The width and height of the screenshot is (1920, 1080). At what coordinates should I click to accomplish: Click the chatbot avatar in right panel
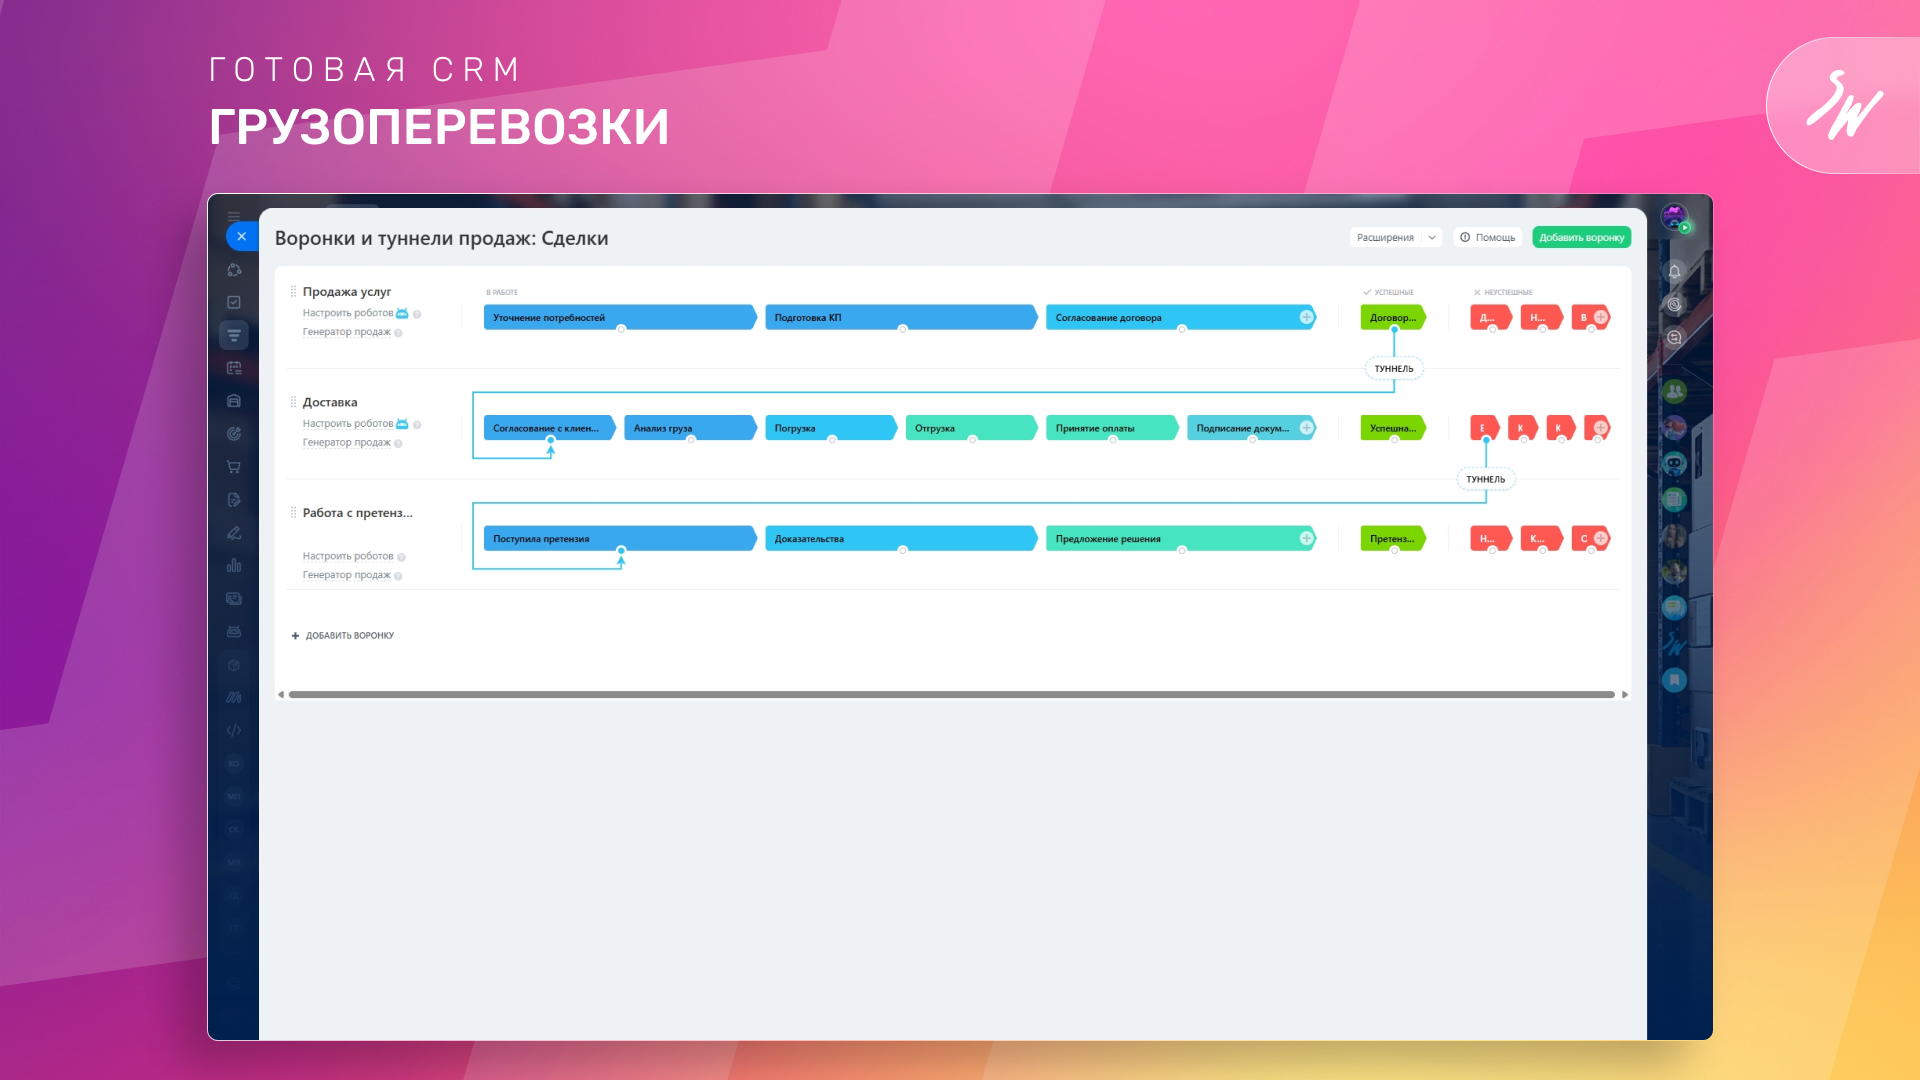click(x=1675, y=463)
